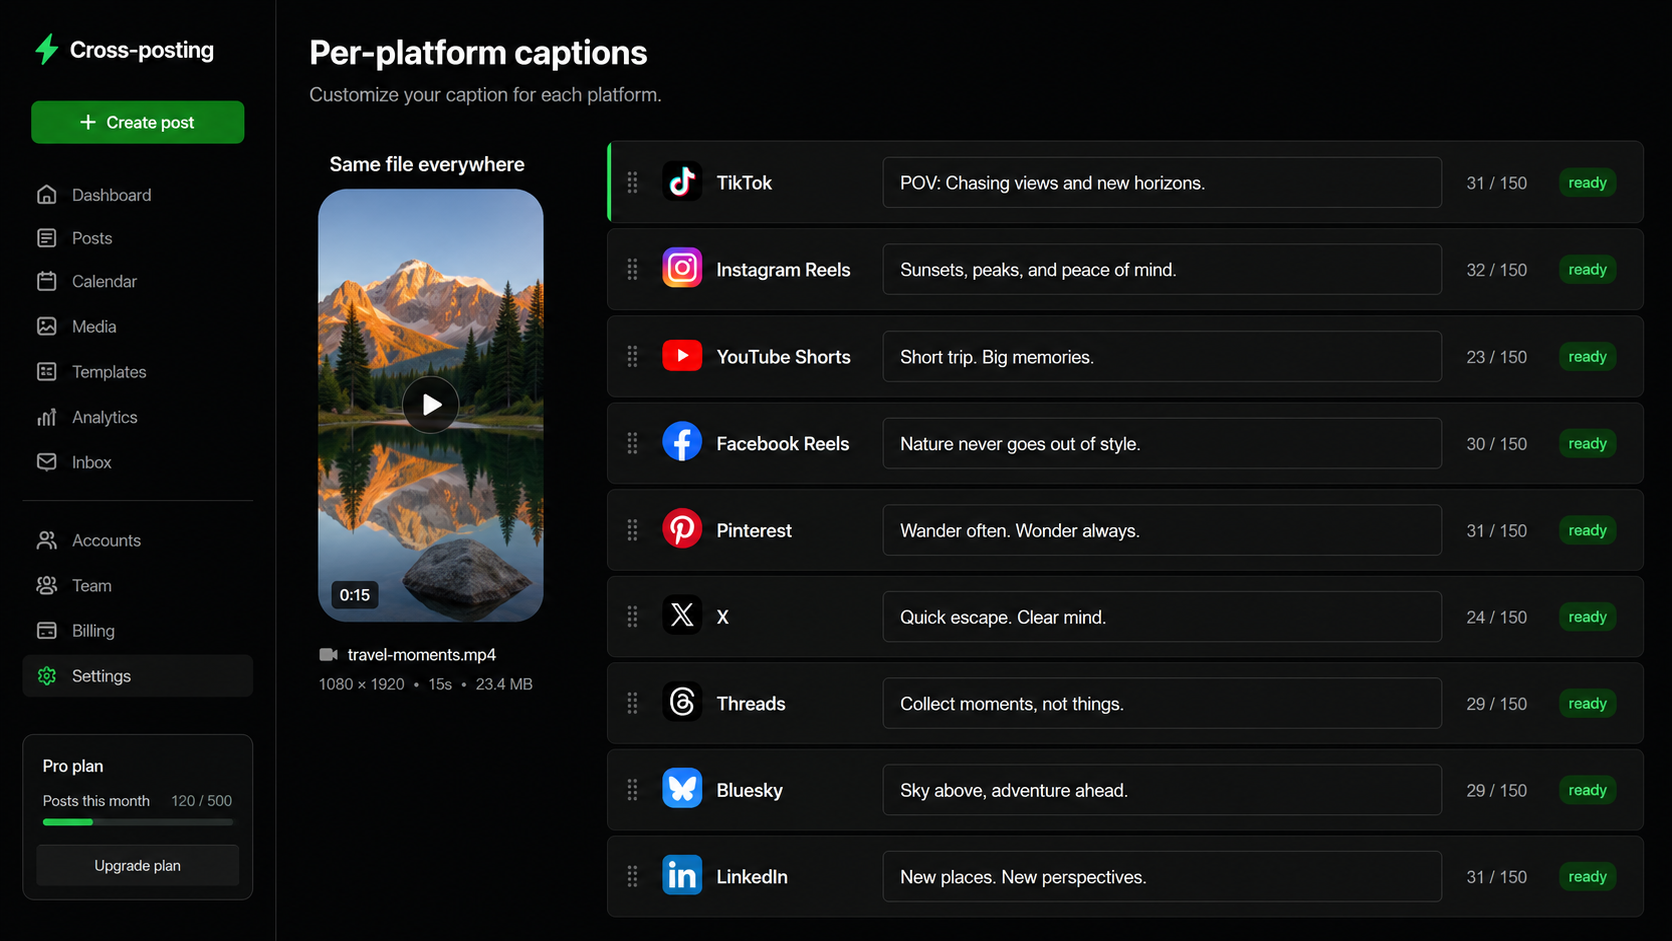Image resolution: width=1672 pixels, height=941 pixels.
Task: Edit the Threads caption field
Action: pyautogui.click(x=1162, y=703)
